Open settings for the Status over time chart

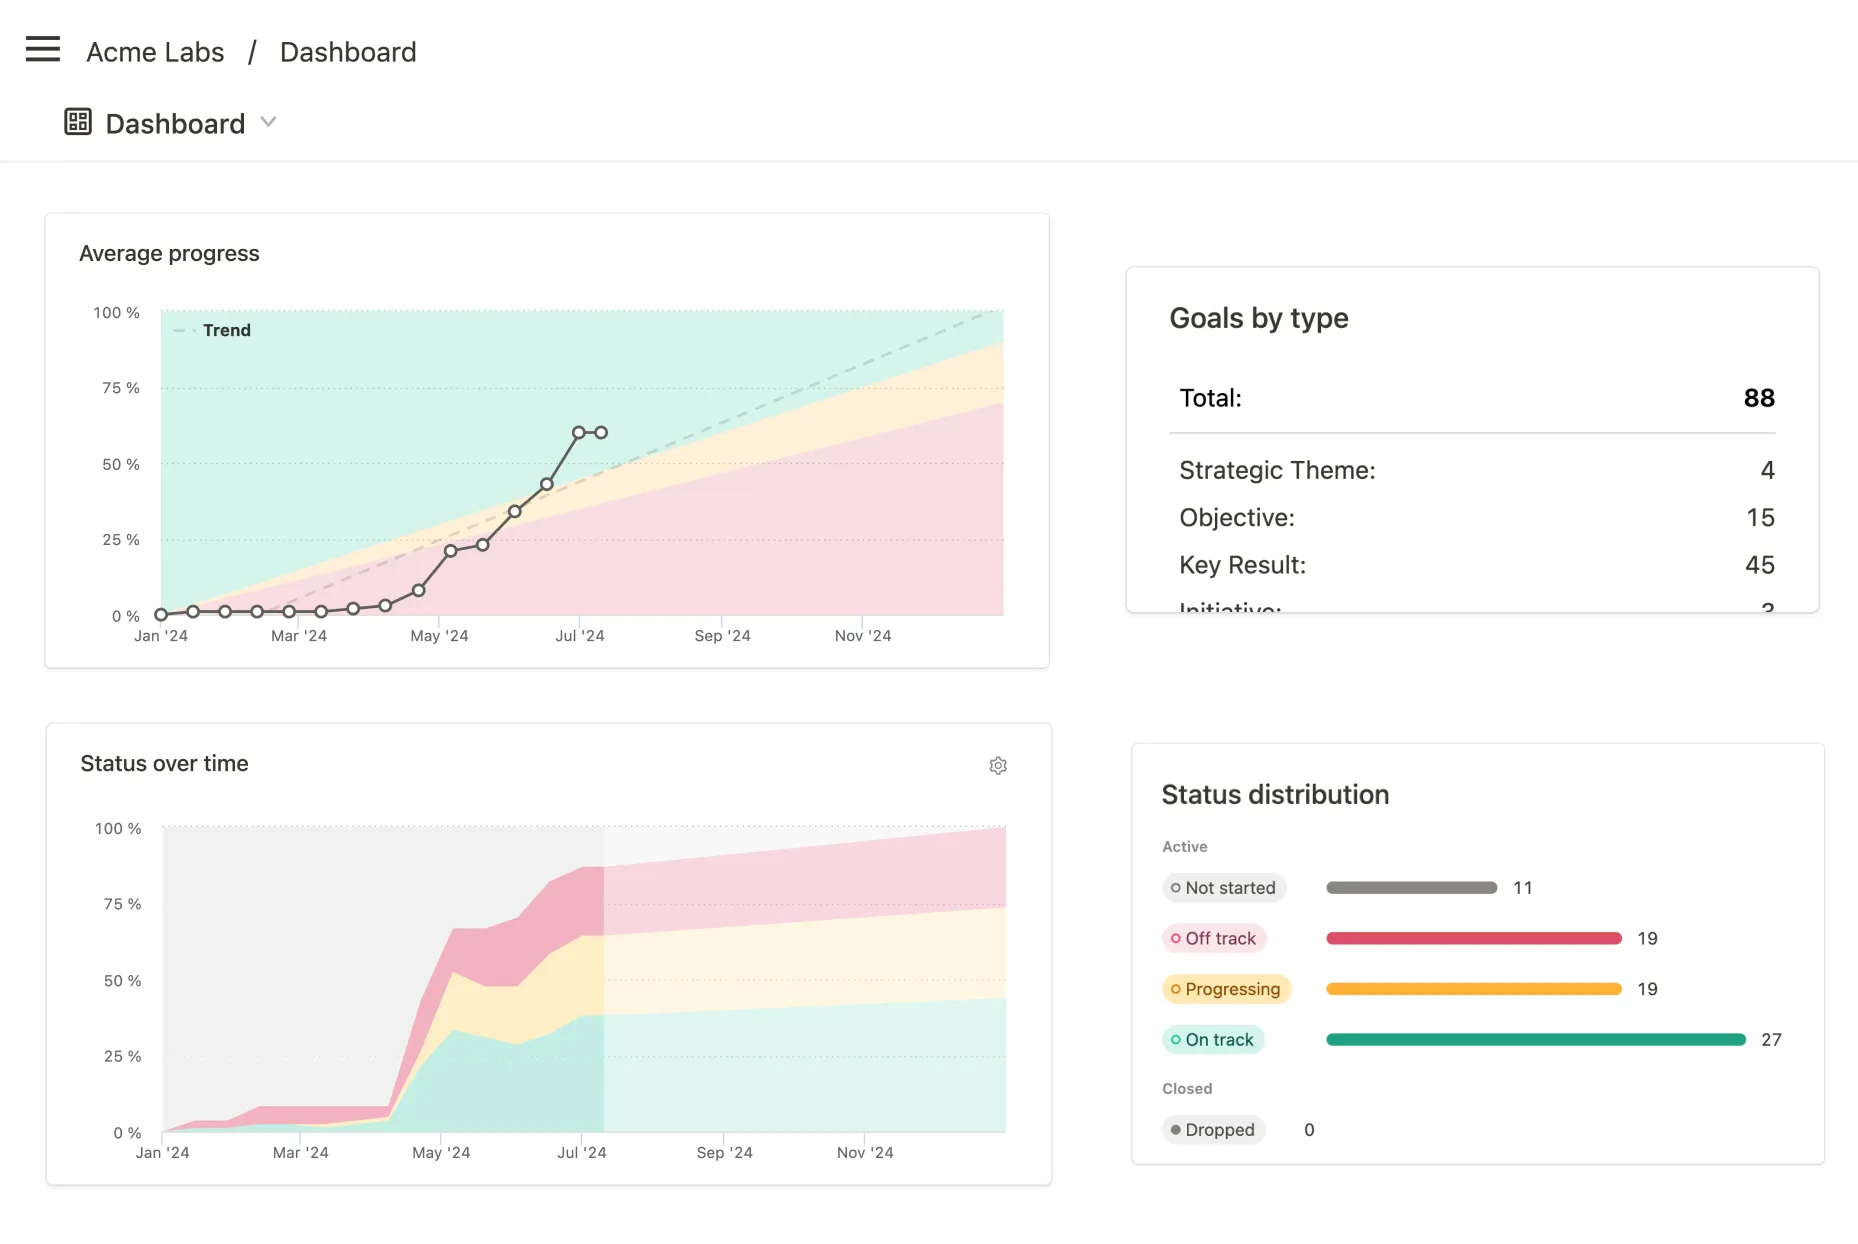997,765
